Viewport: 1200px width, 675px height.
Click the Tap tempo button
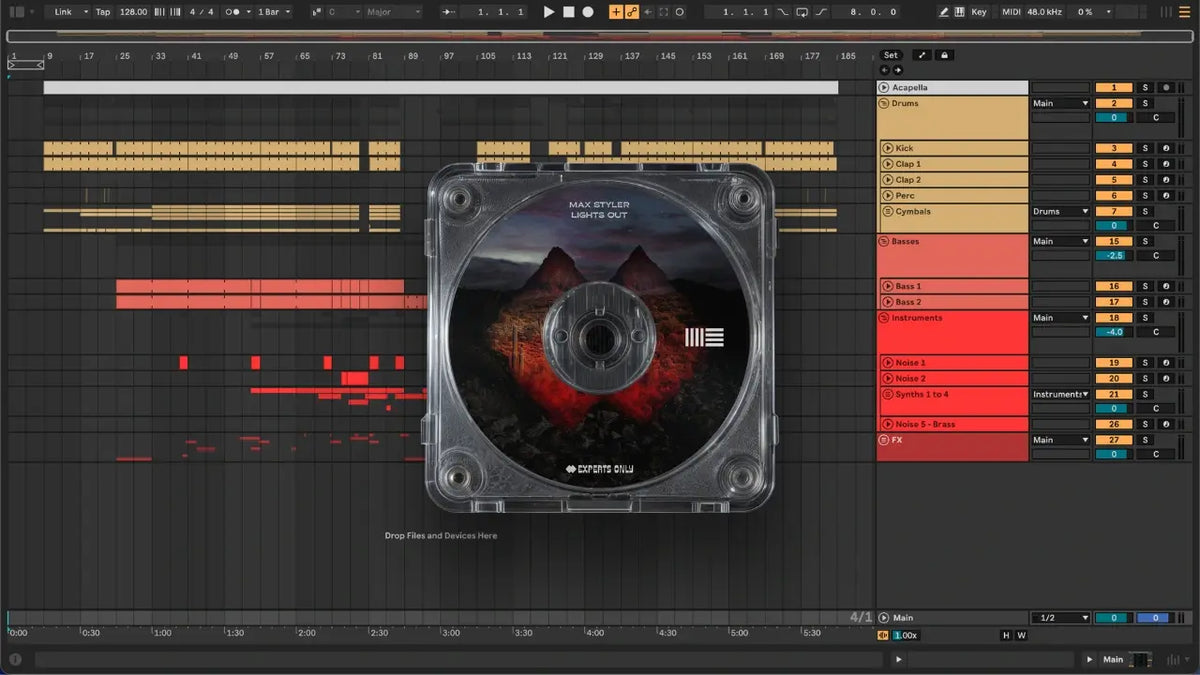[103, 12]
